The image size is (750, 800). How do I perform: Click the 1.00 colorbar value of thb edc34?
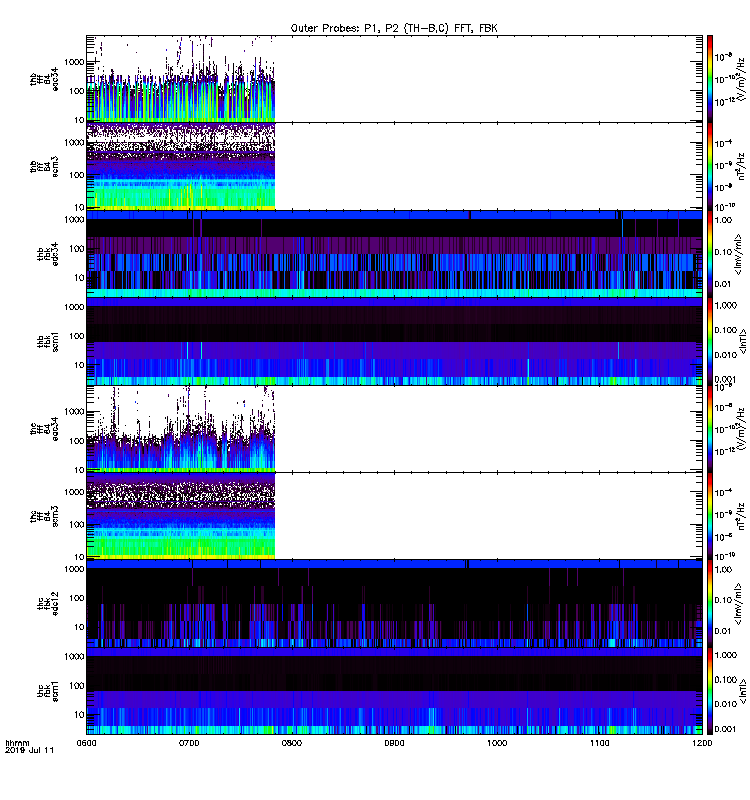coord(723,220)
